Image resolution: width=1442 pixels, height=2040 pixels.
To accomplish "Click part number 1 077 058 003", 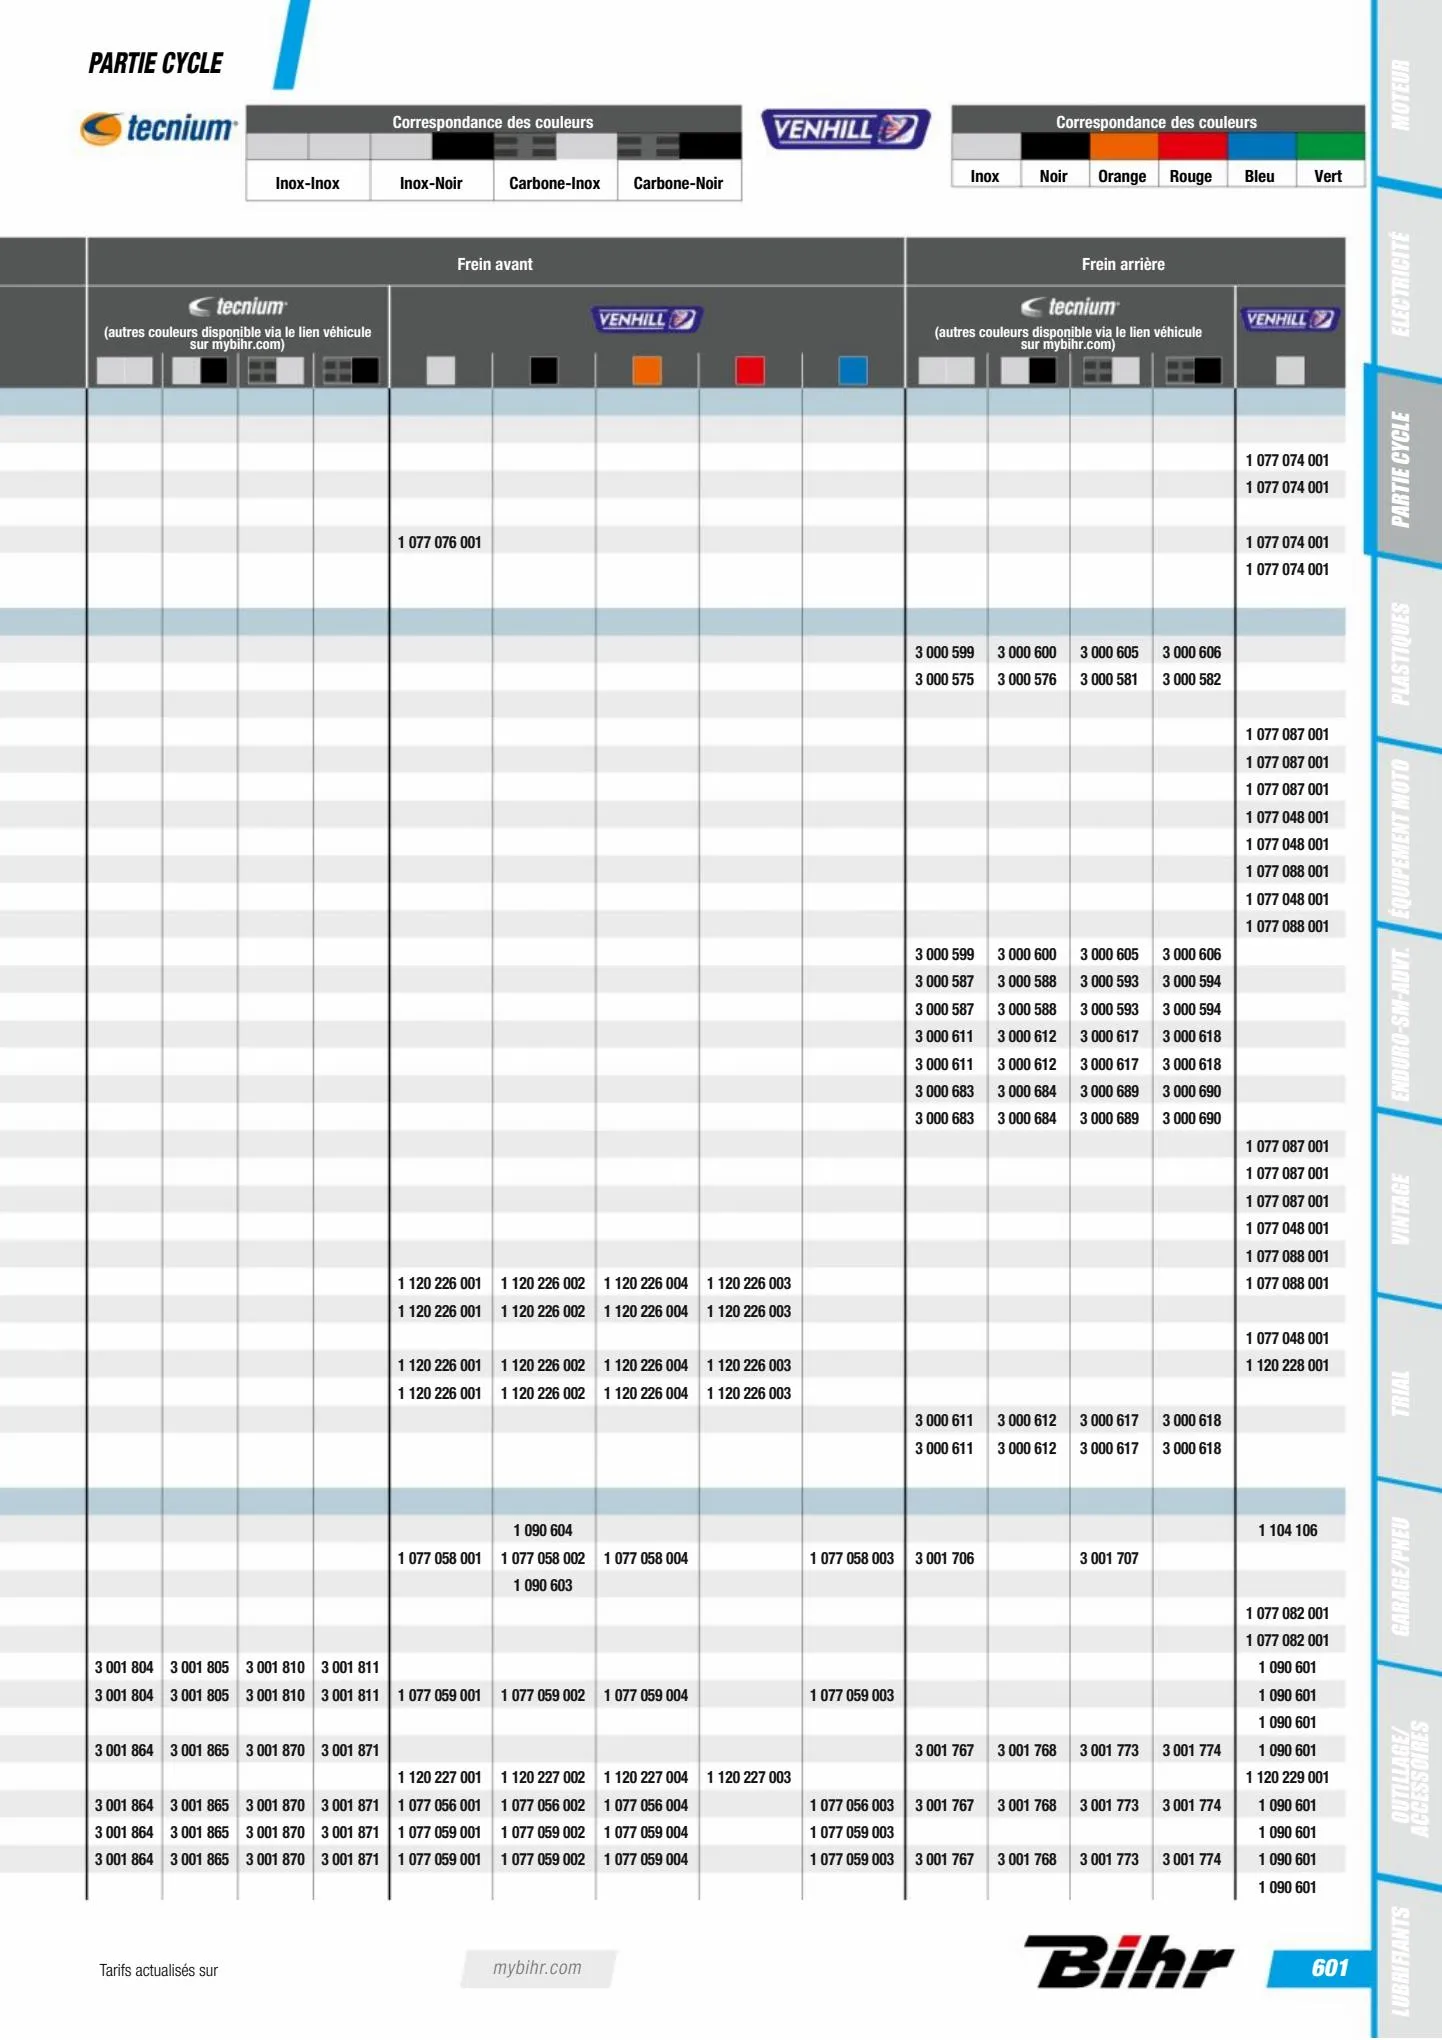I will tap(852, 1558).
